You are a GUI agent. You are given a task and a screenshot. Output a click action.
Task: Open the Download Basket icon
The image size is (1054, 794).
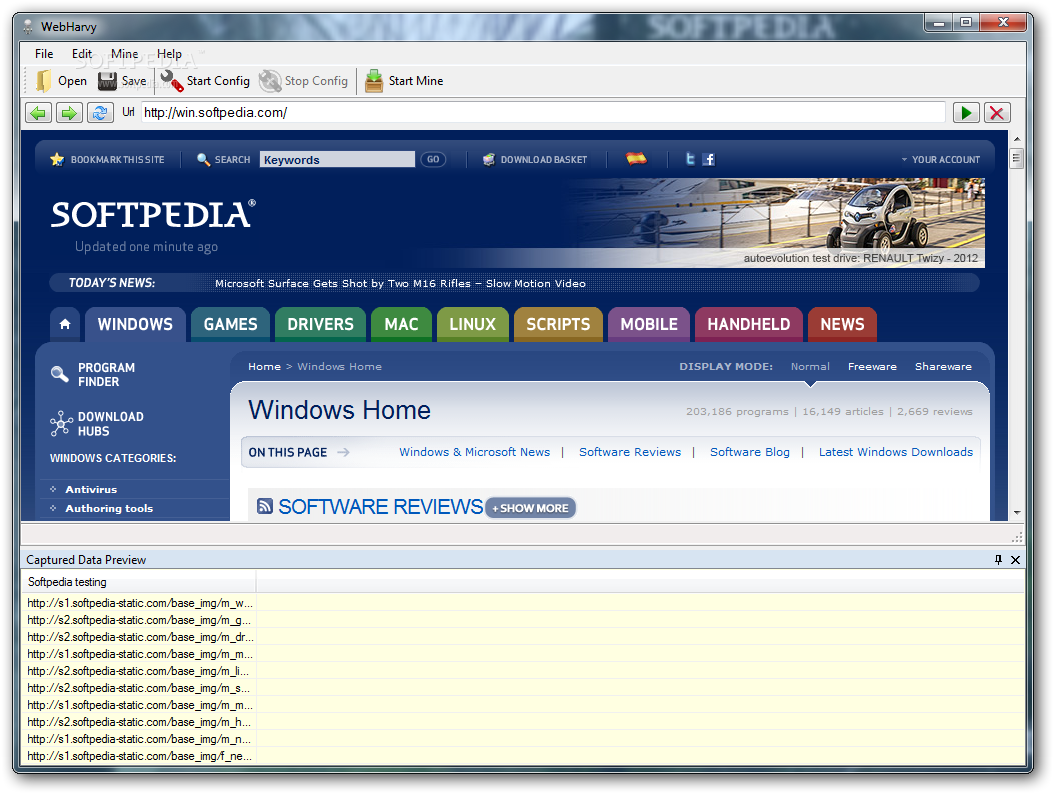(x=489, y=159)
